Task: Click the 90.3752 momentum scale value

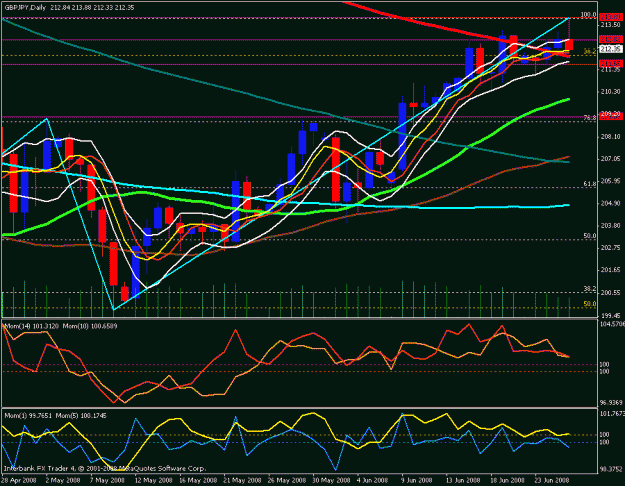Action: click(x=611, y=469)
